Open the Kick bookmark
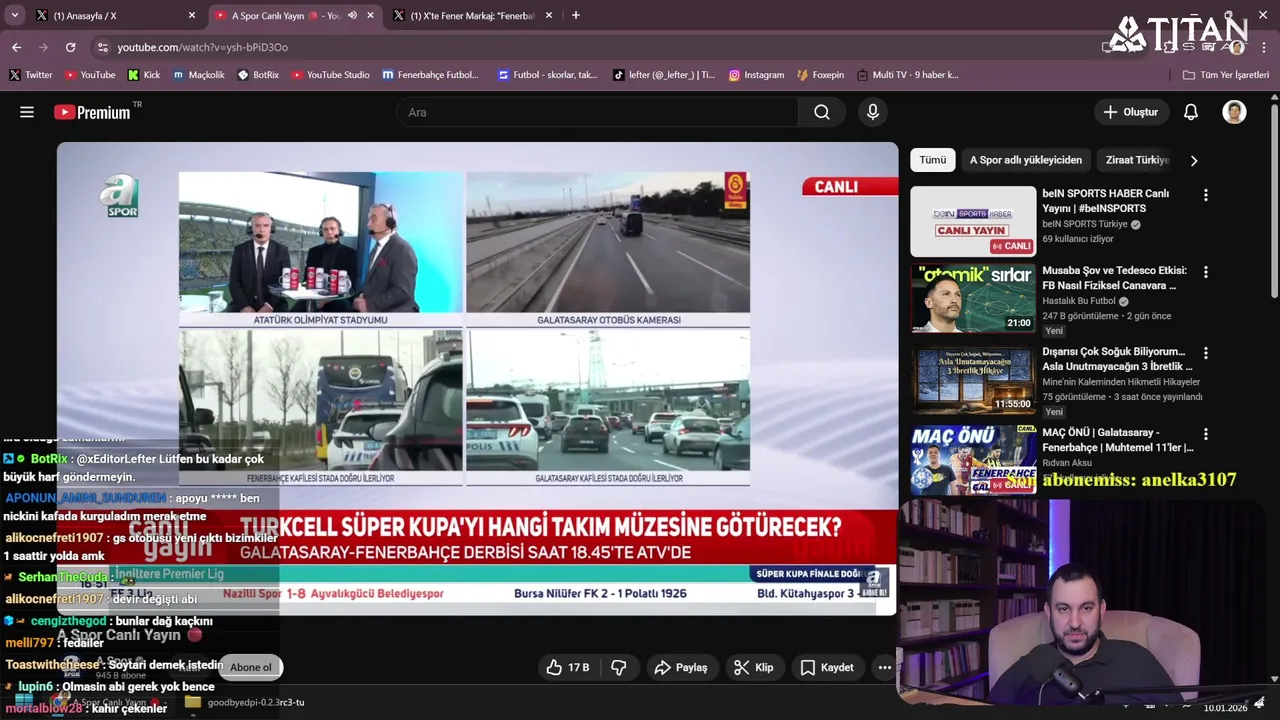1280x720 pixels. [144, 75]
